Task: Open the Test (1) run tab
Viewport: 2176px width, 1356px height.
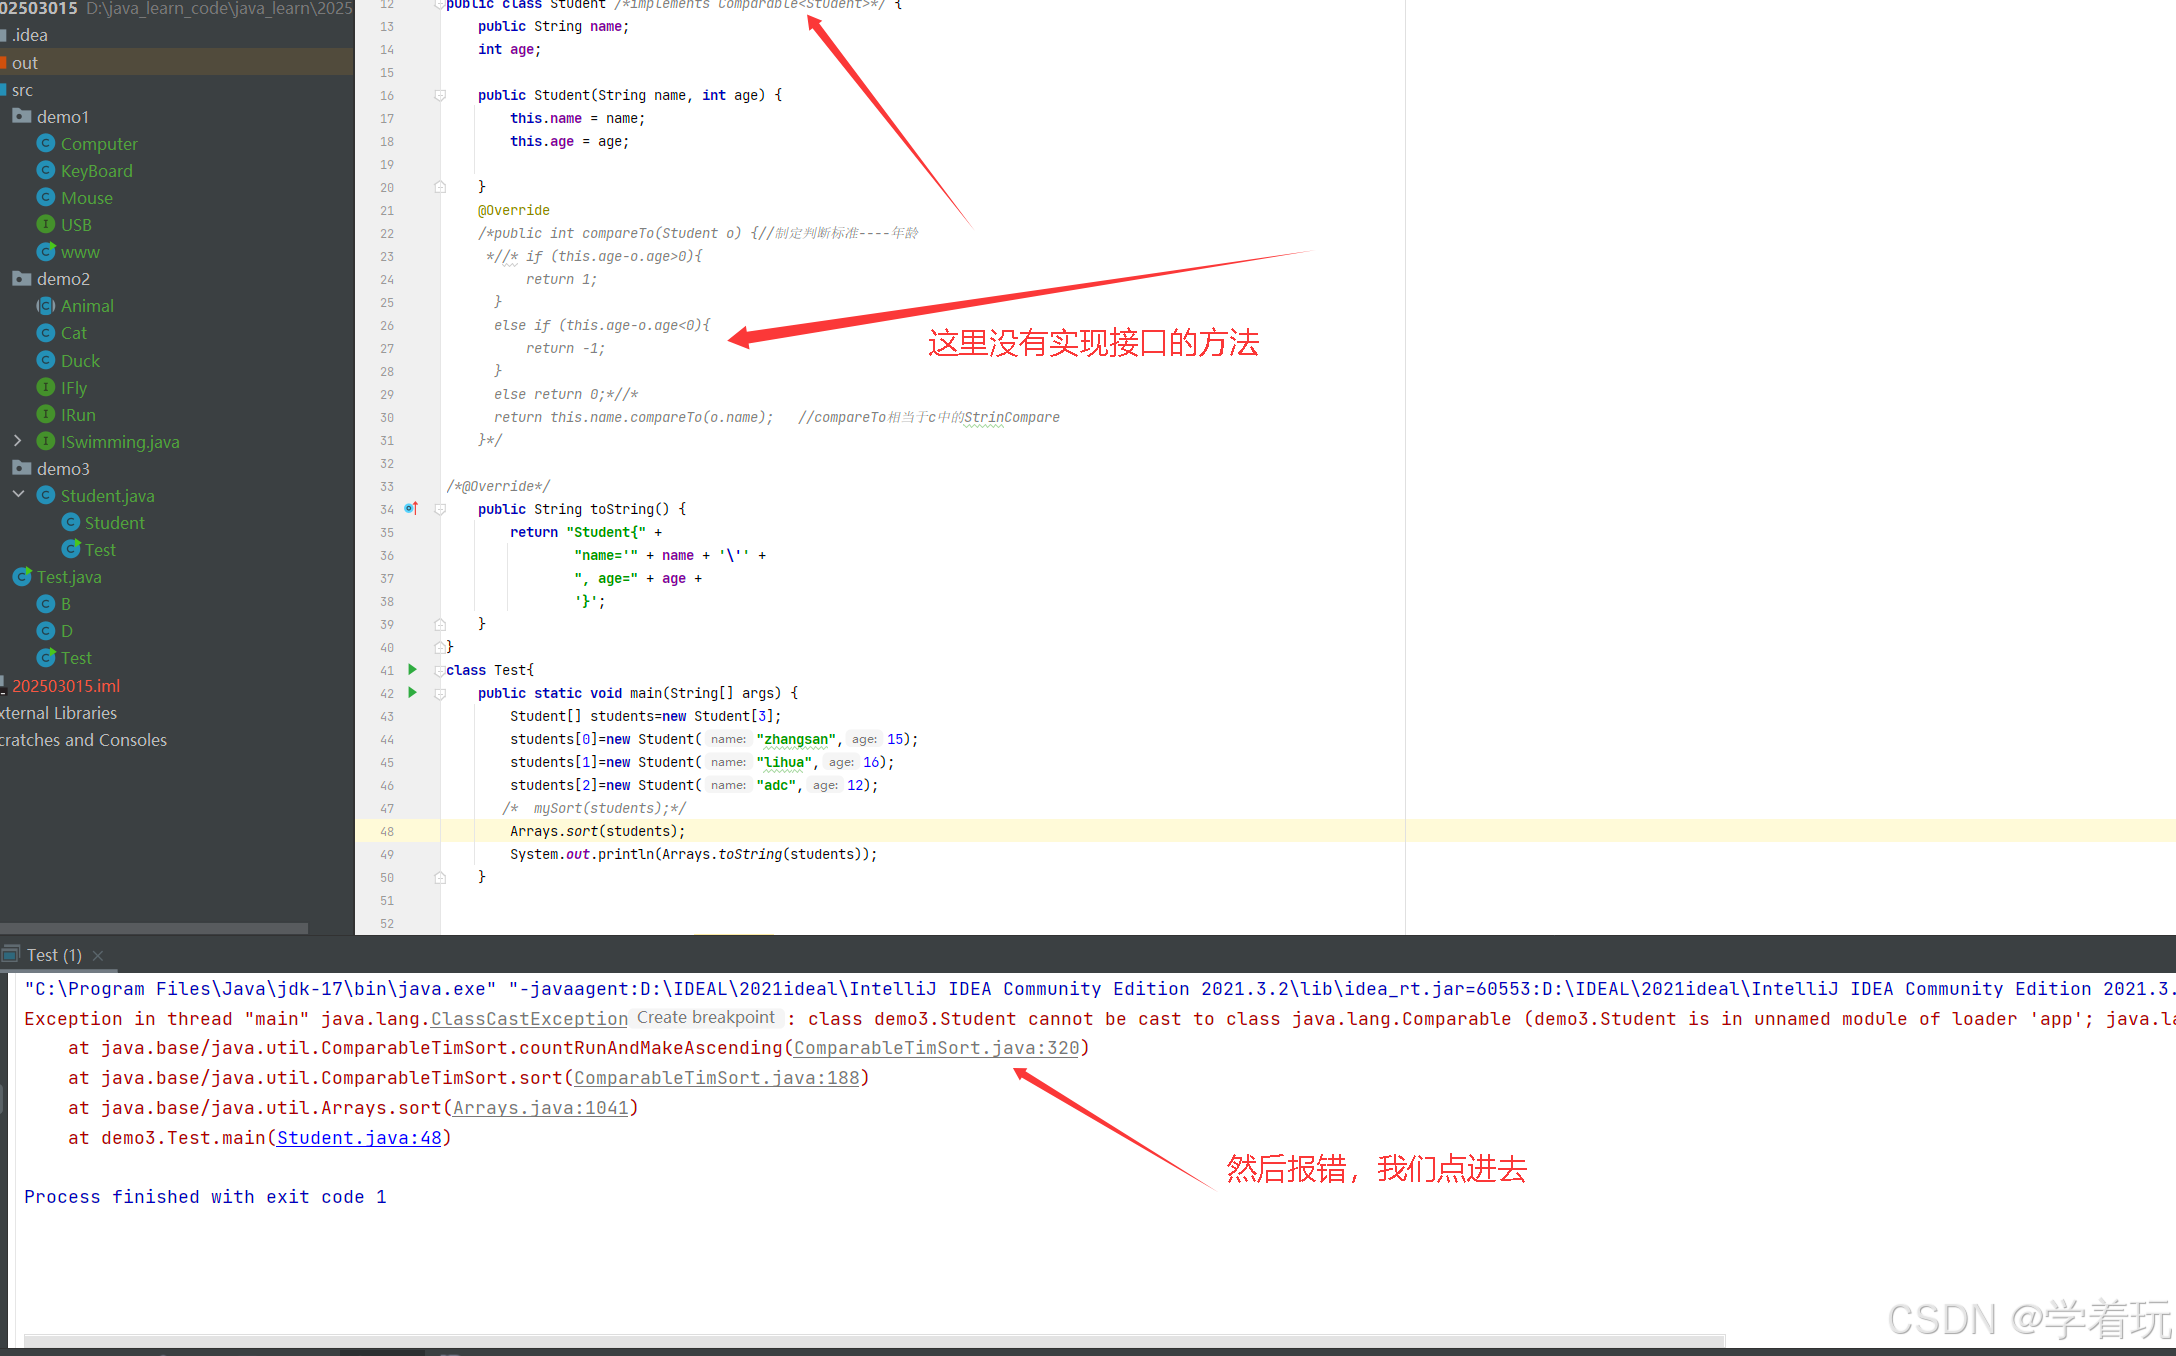Action: [53, 956]
